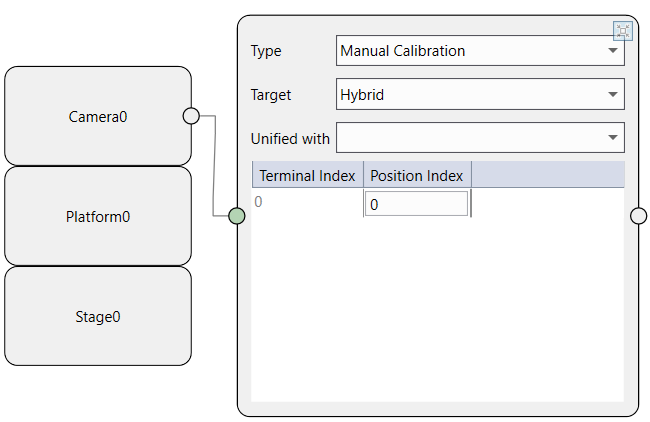The height and width of the screenshot is (422, 650).
Task: Click the green input port of the calibration node
Action: [237, 216]
